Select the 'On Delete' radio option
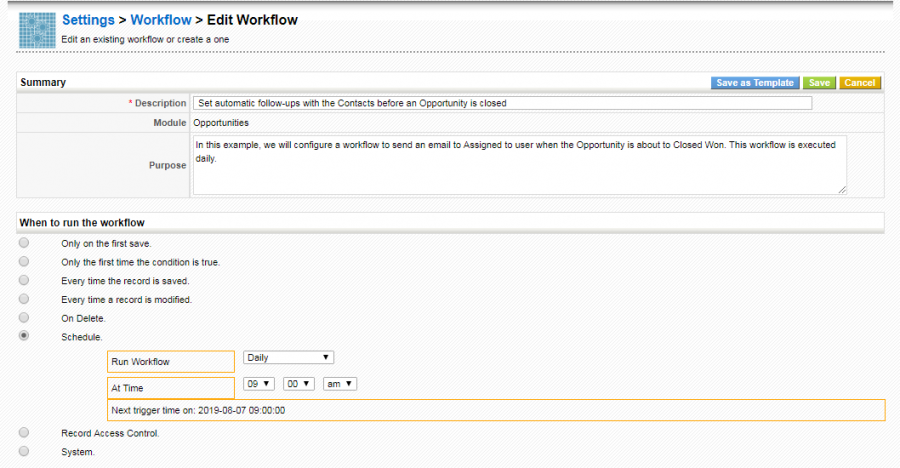The image size is (900, 468). pos(24,318)
